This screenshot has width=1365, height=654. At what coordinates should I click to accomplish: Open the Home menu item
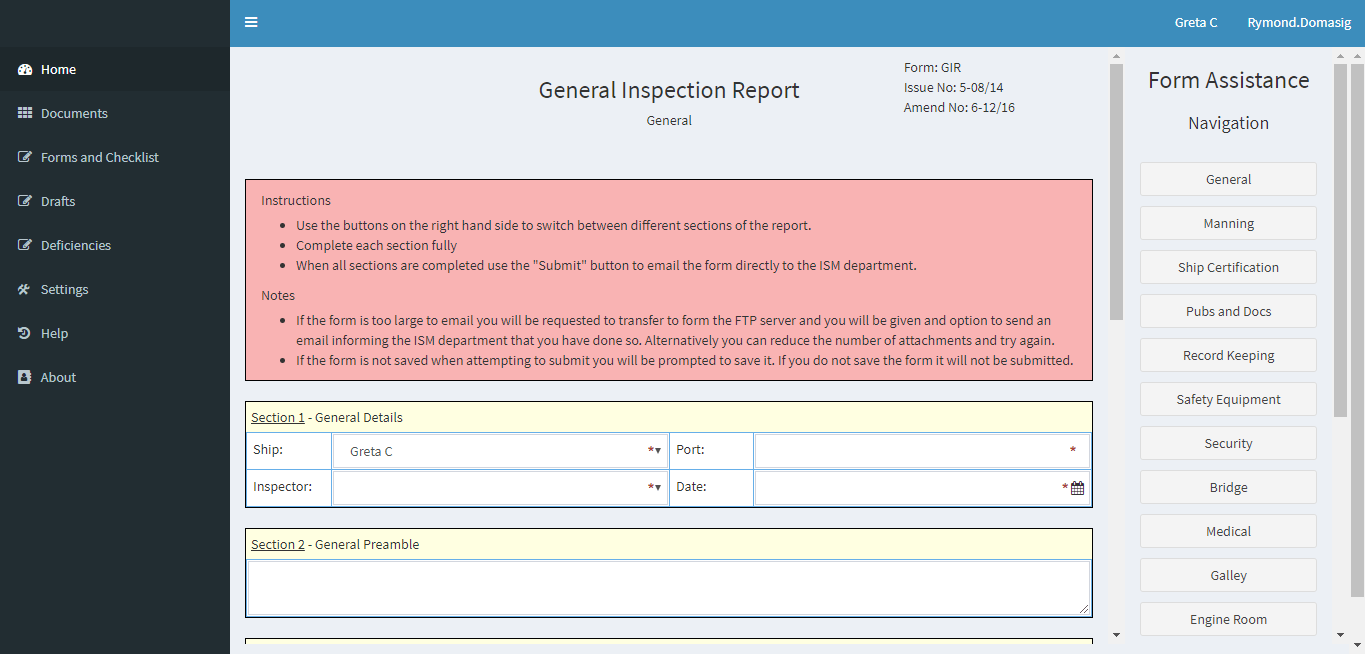click(115, 69)
